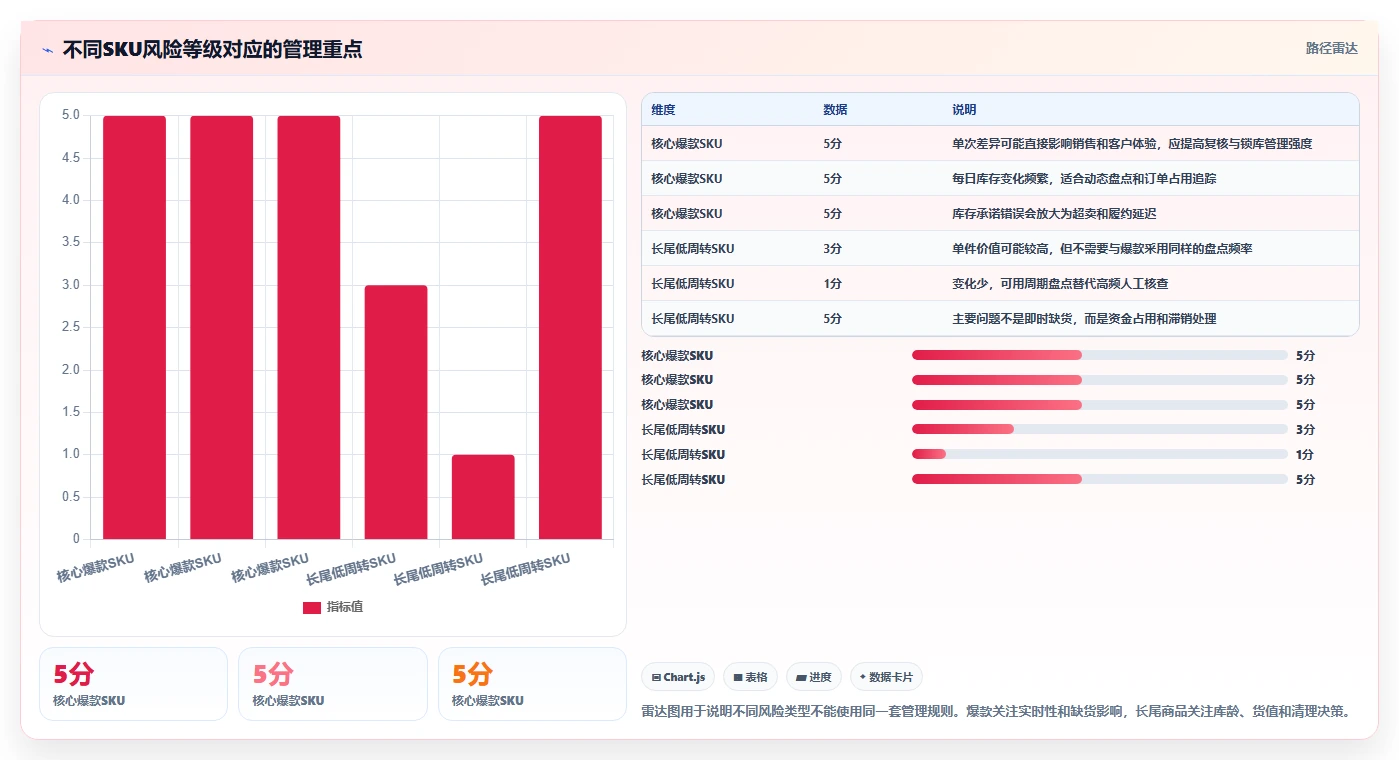Click the footer note beginning 雷达图用于说明
Screen dimensions: 1399x760
click(997, 712)
